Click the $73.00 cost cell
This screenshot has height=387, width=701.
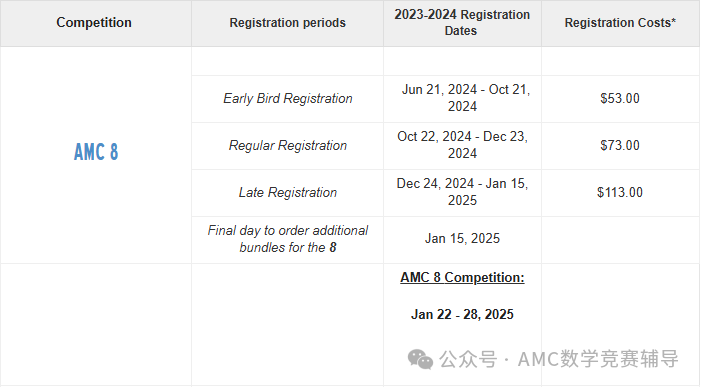click(620, 145)
